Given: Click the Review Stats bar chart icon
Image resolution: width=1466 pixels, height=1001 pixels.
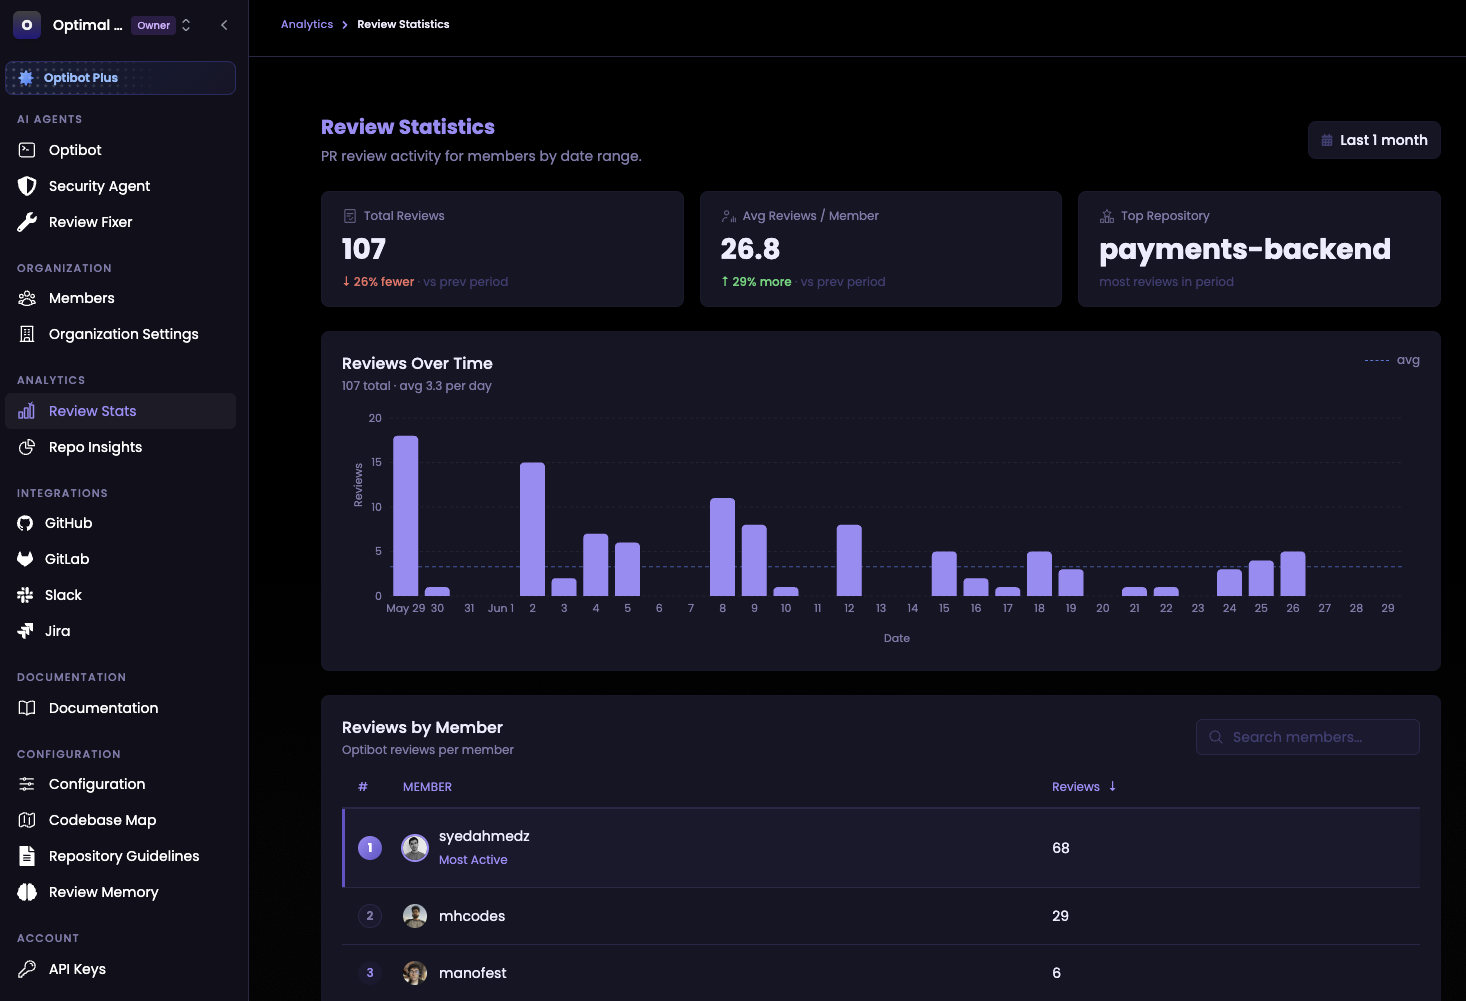Looking at the screenshot, I should tap(27, 411).
